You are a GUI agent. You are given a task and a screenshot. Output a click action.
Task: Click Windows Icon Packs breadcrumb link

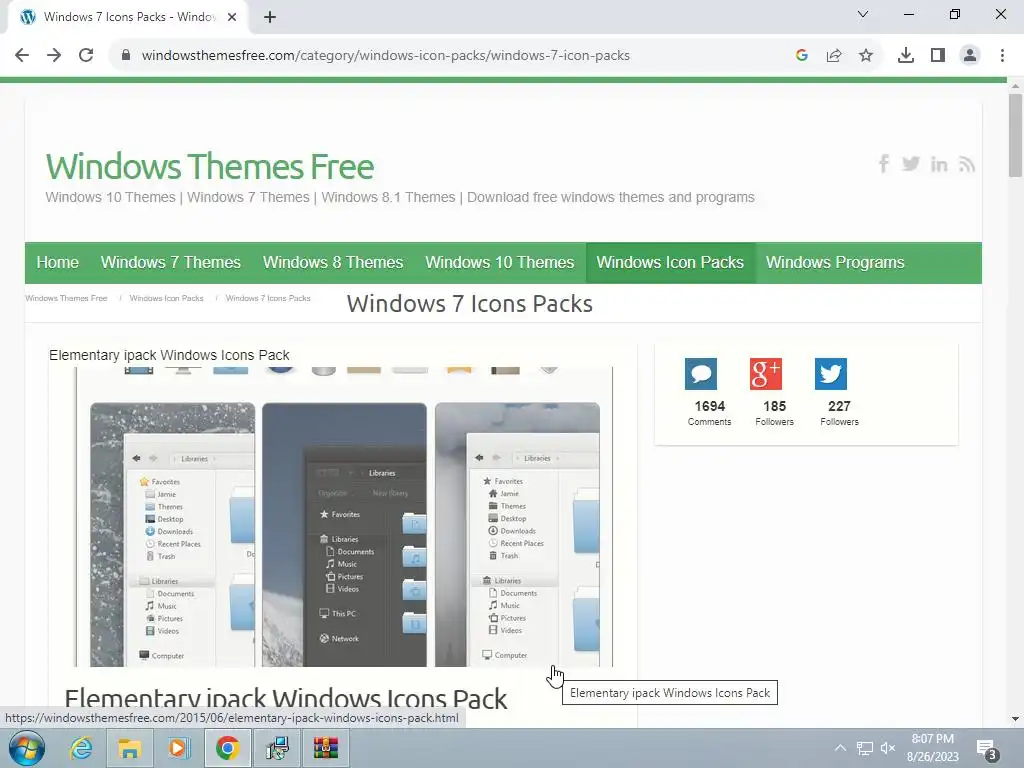167,298
